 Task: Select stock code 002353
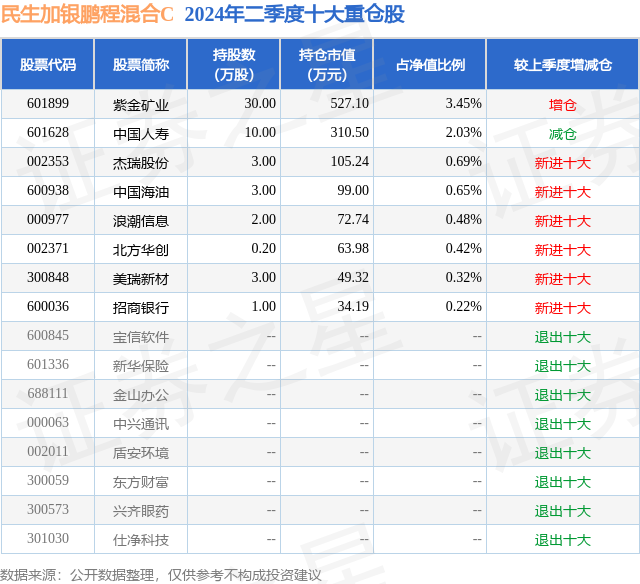48,162
